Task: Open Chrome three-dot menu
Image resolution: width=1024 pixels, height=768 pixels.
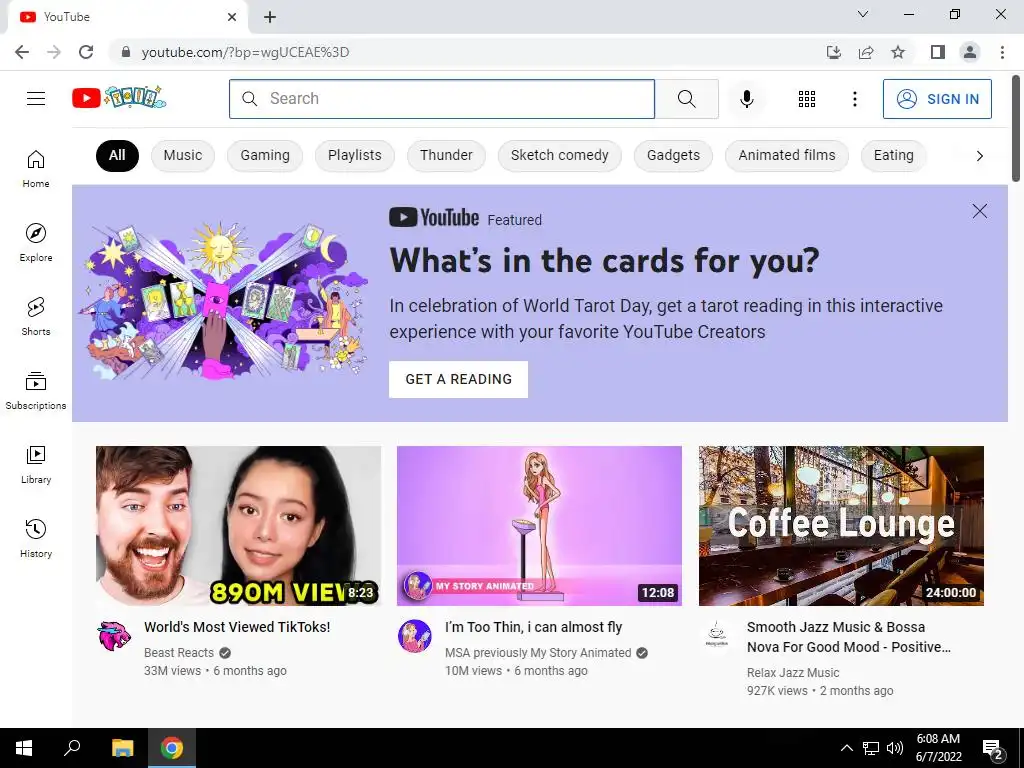Action: [x=1002, y=52]
